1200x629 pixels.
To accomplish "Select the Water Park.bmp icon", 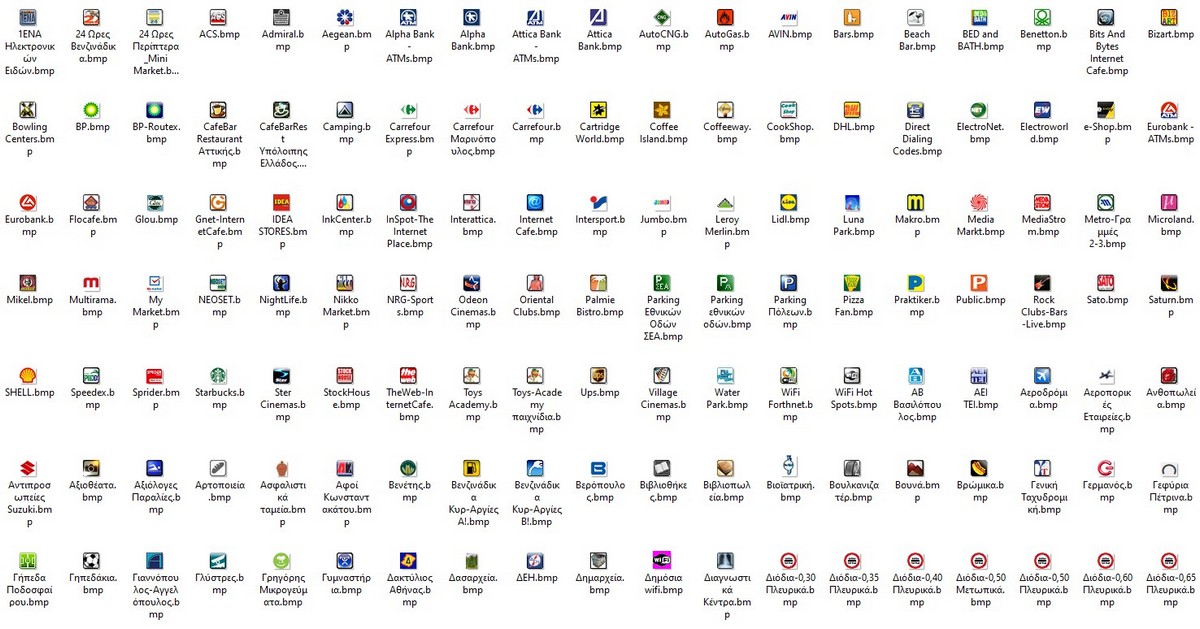I will pyautogui.click(x=725, y=376).
